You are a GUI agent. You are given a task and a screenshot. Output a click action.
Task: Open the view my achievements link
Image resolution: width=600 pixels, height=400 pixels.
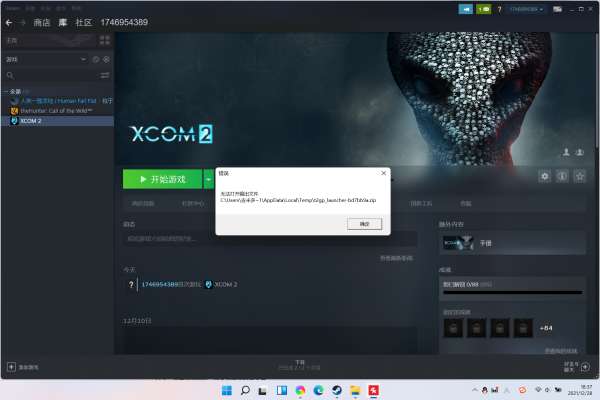pyautogui.click(x=561, y=351)
